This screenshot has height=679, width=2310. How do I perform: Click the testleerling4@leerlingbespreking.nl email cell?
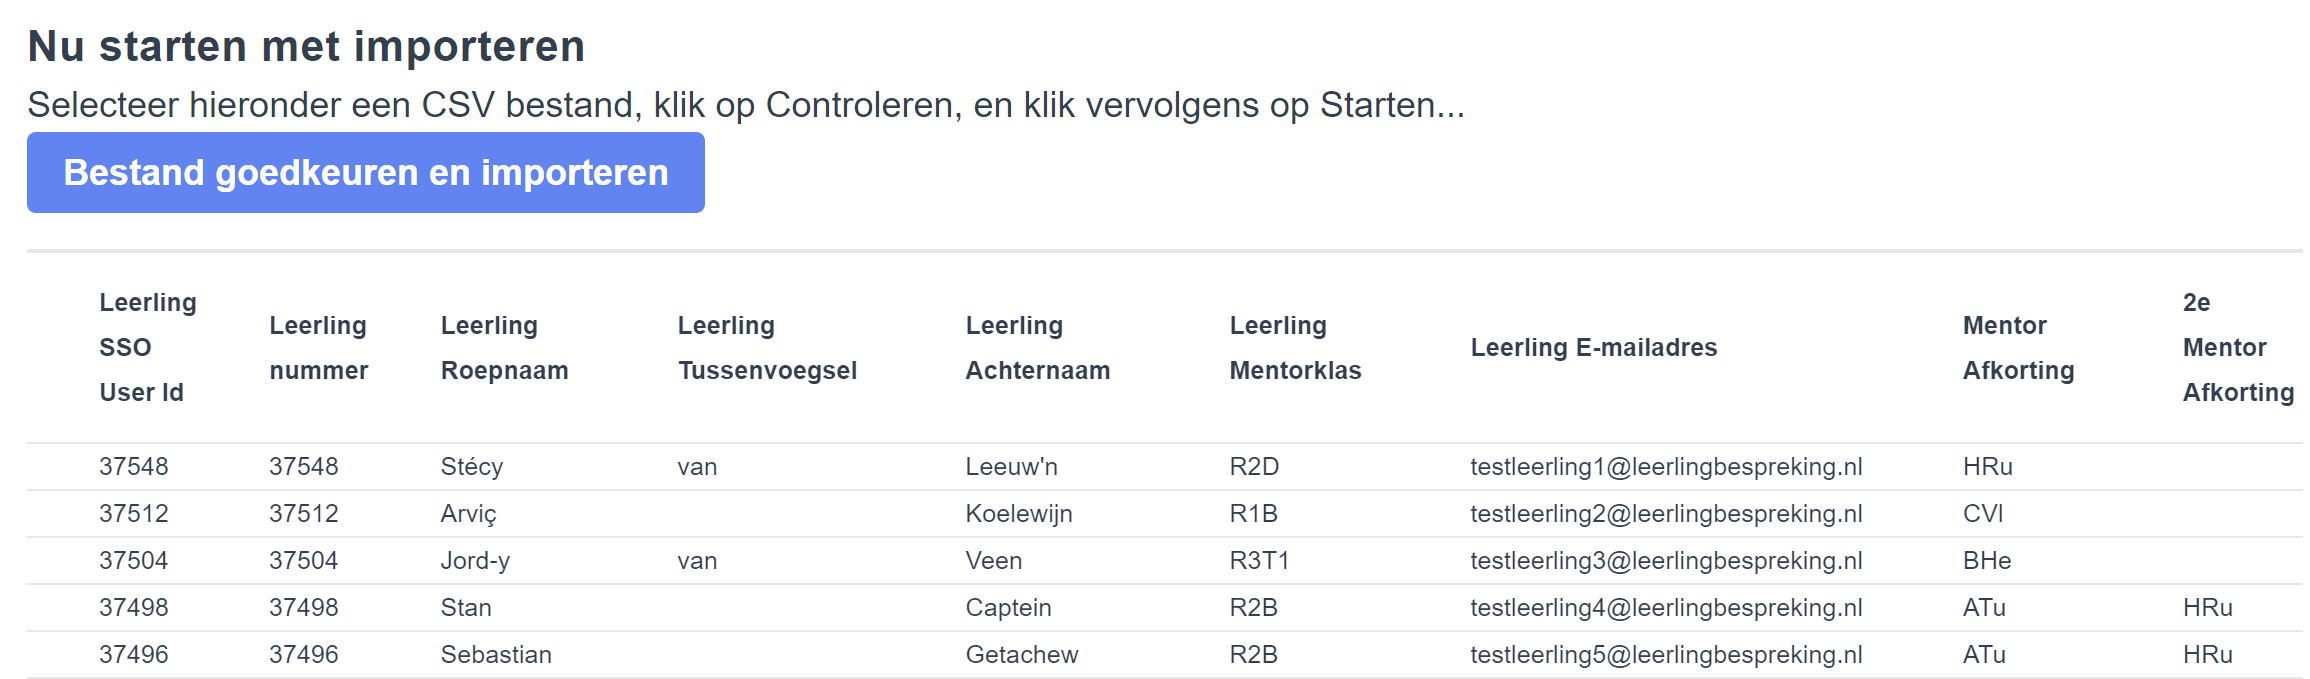[1666, 608]
